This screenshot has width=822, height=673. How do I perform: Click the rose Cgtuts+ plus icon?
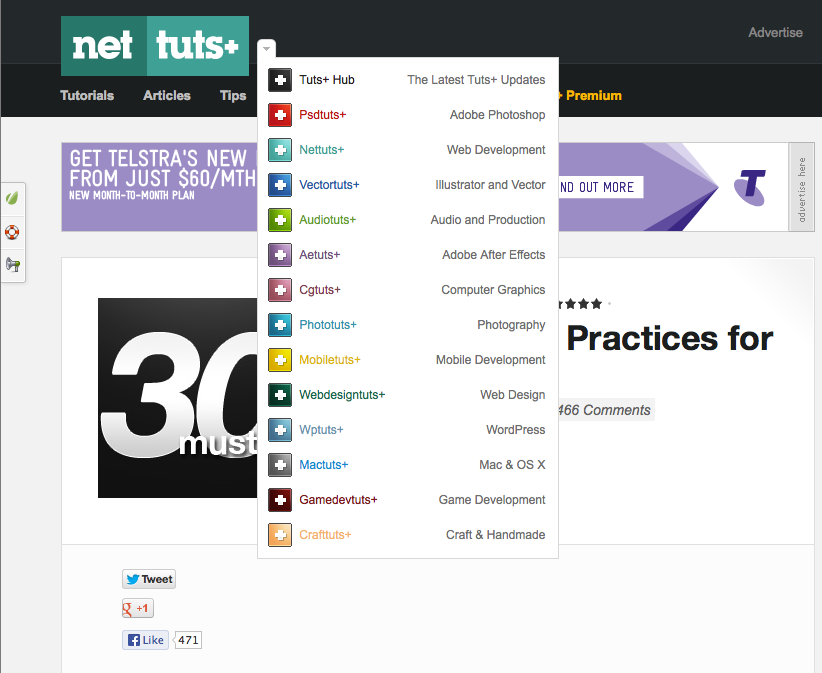[x=280, y=290]
